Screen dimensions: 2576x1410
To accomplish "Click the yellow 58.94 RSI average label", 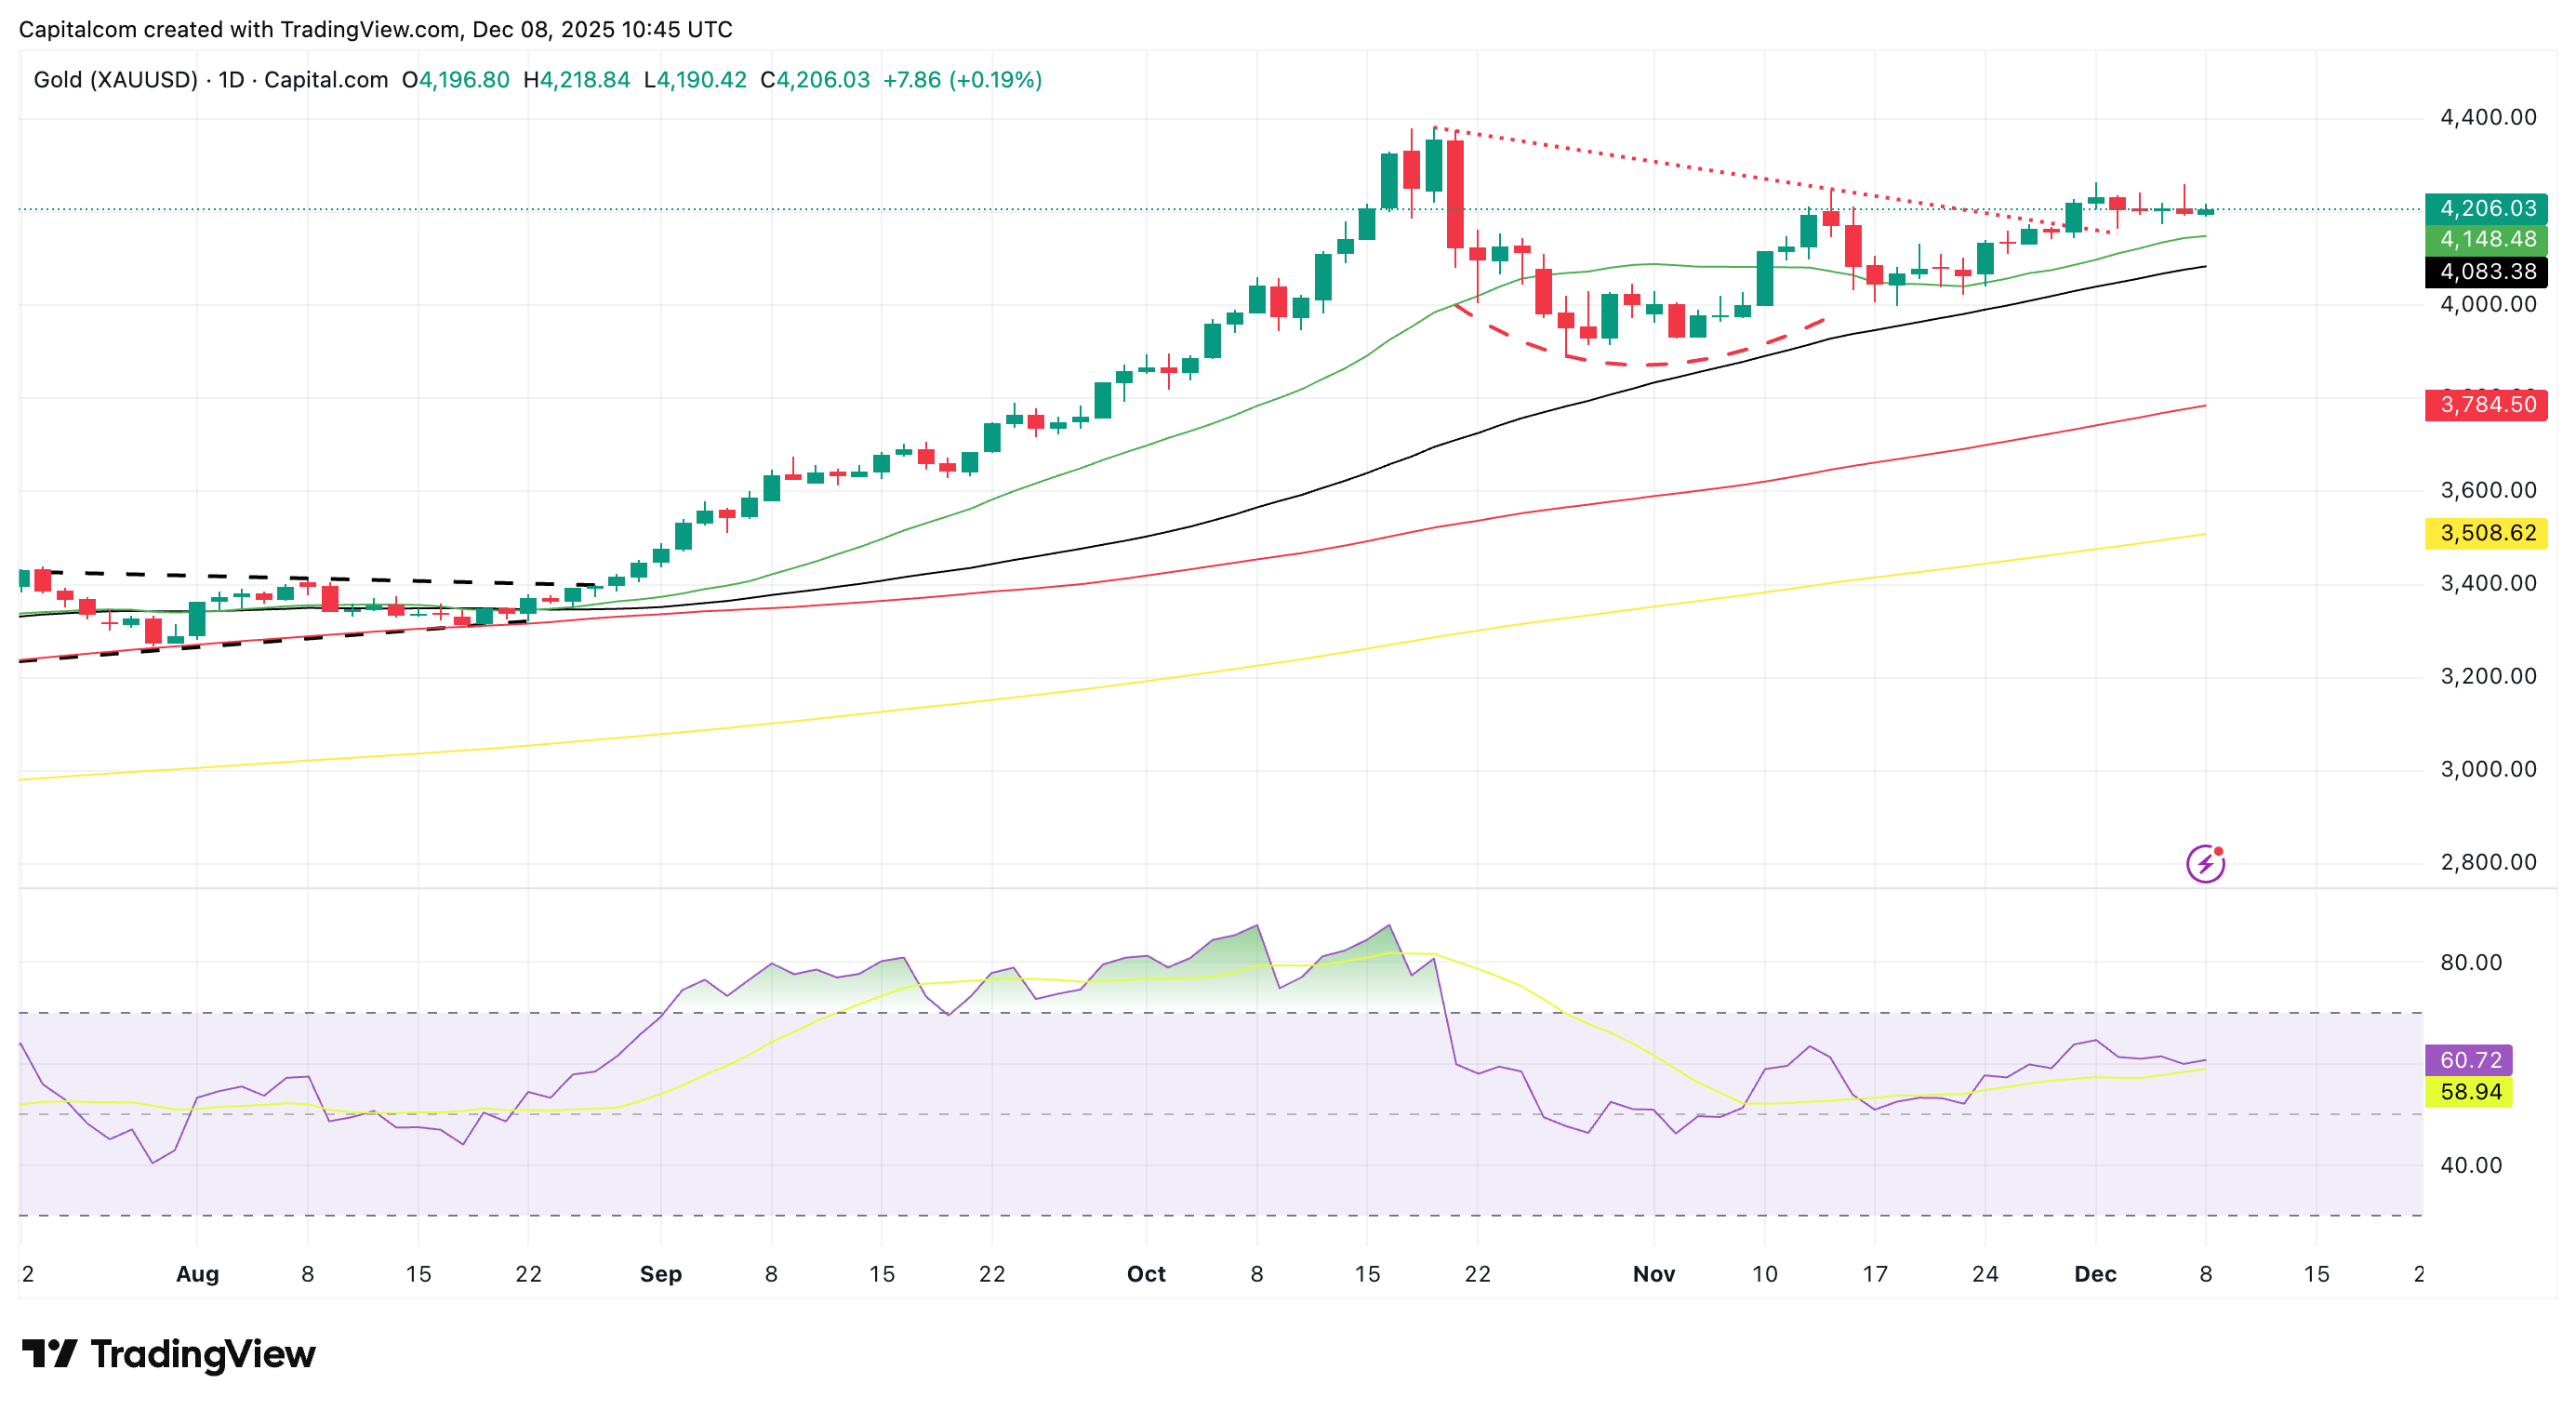I will pos(2469,1092).
